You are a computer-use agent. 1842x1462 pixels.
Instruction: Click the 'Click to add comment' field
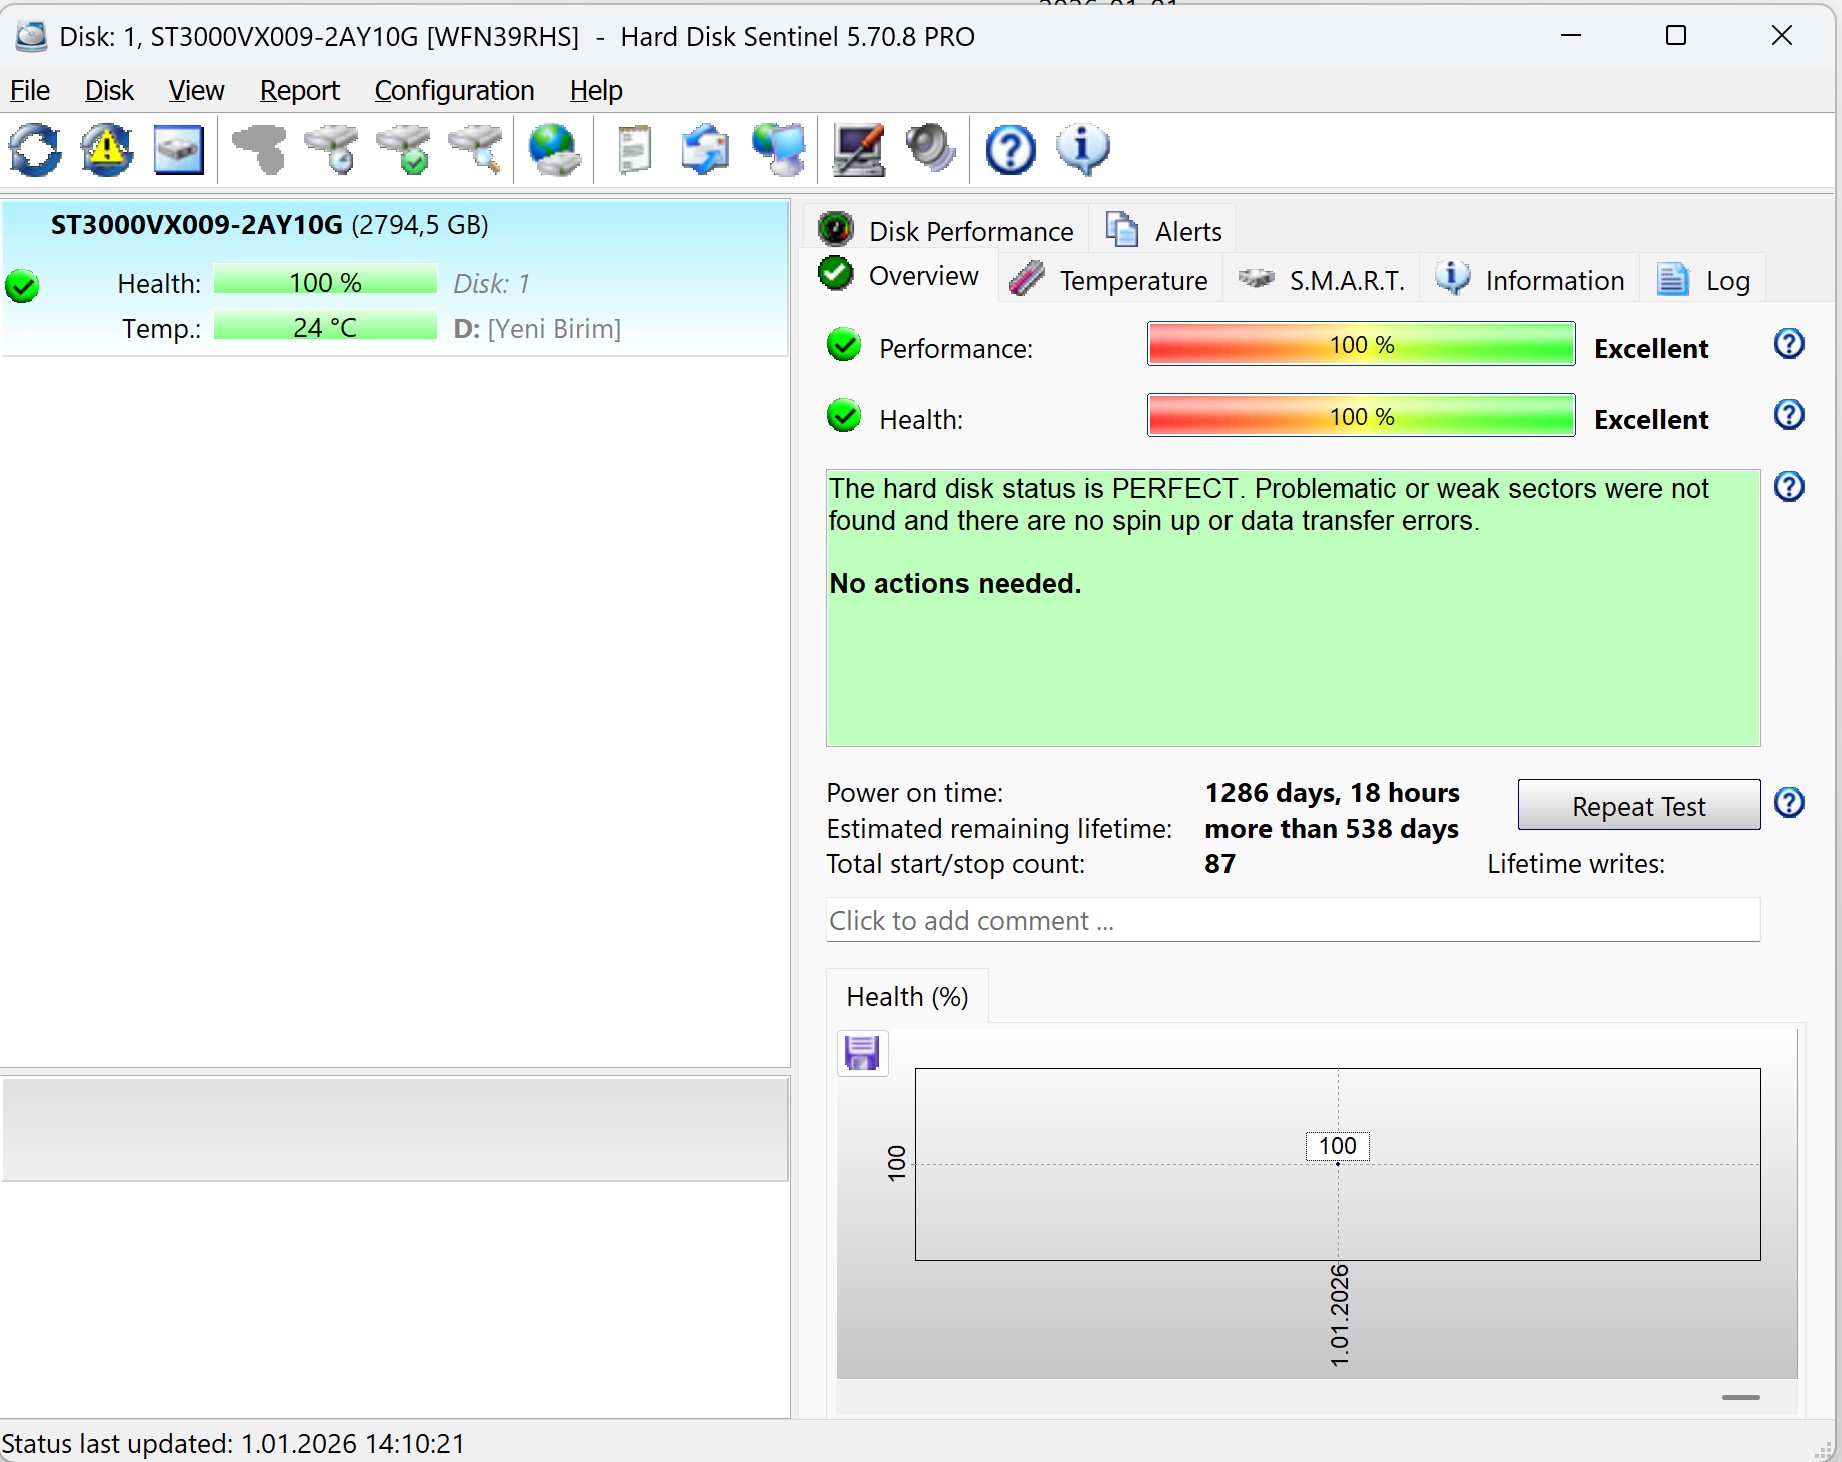point(1292,920)
